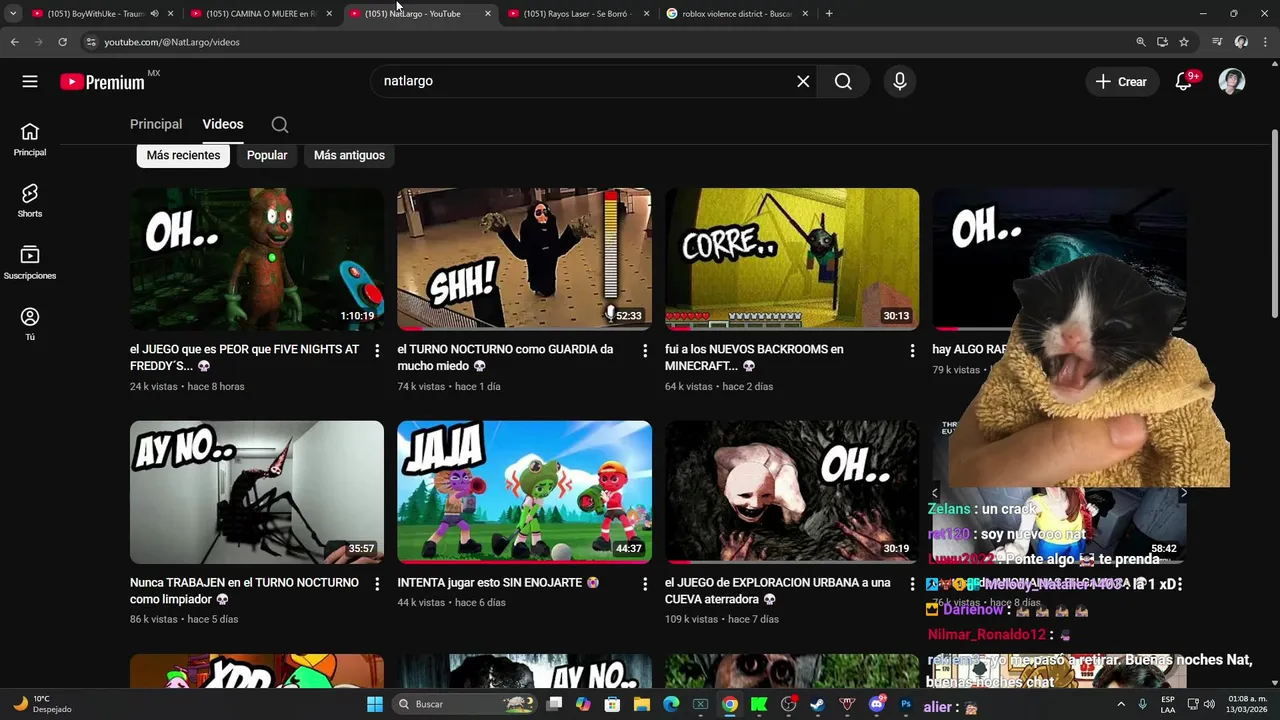Open the AY NO.. spider creature thumbnail

coord(257,492)
